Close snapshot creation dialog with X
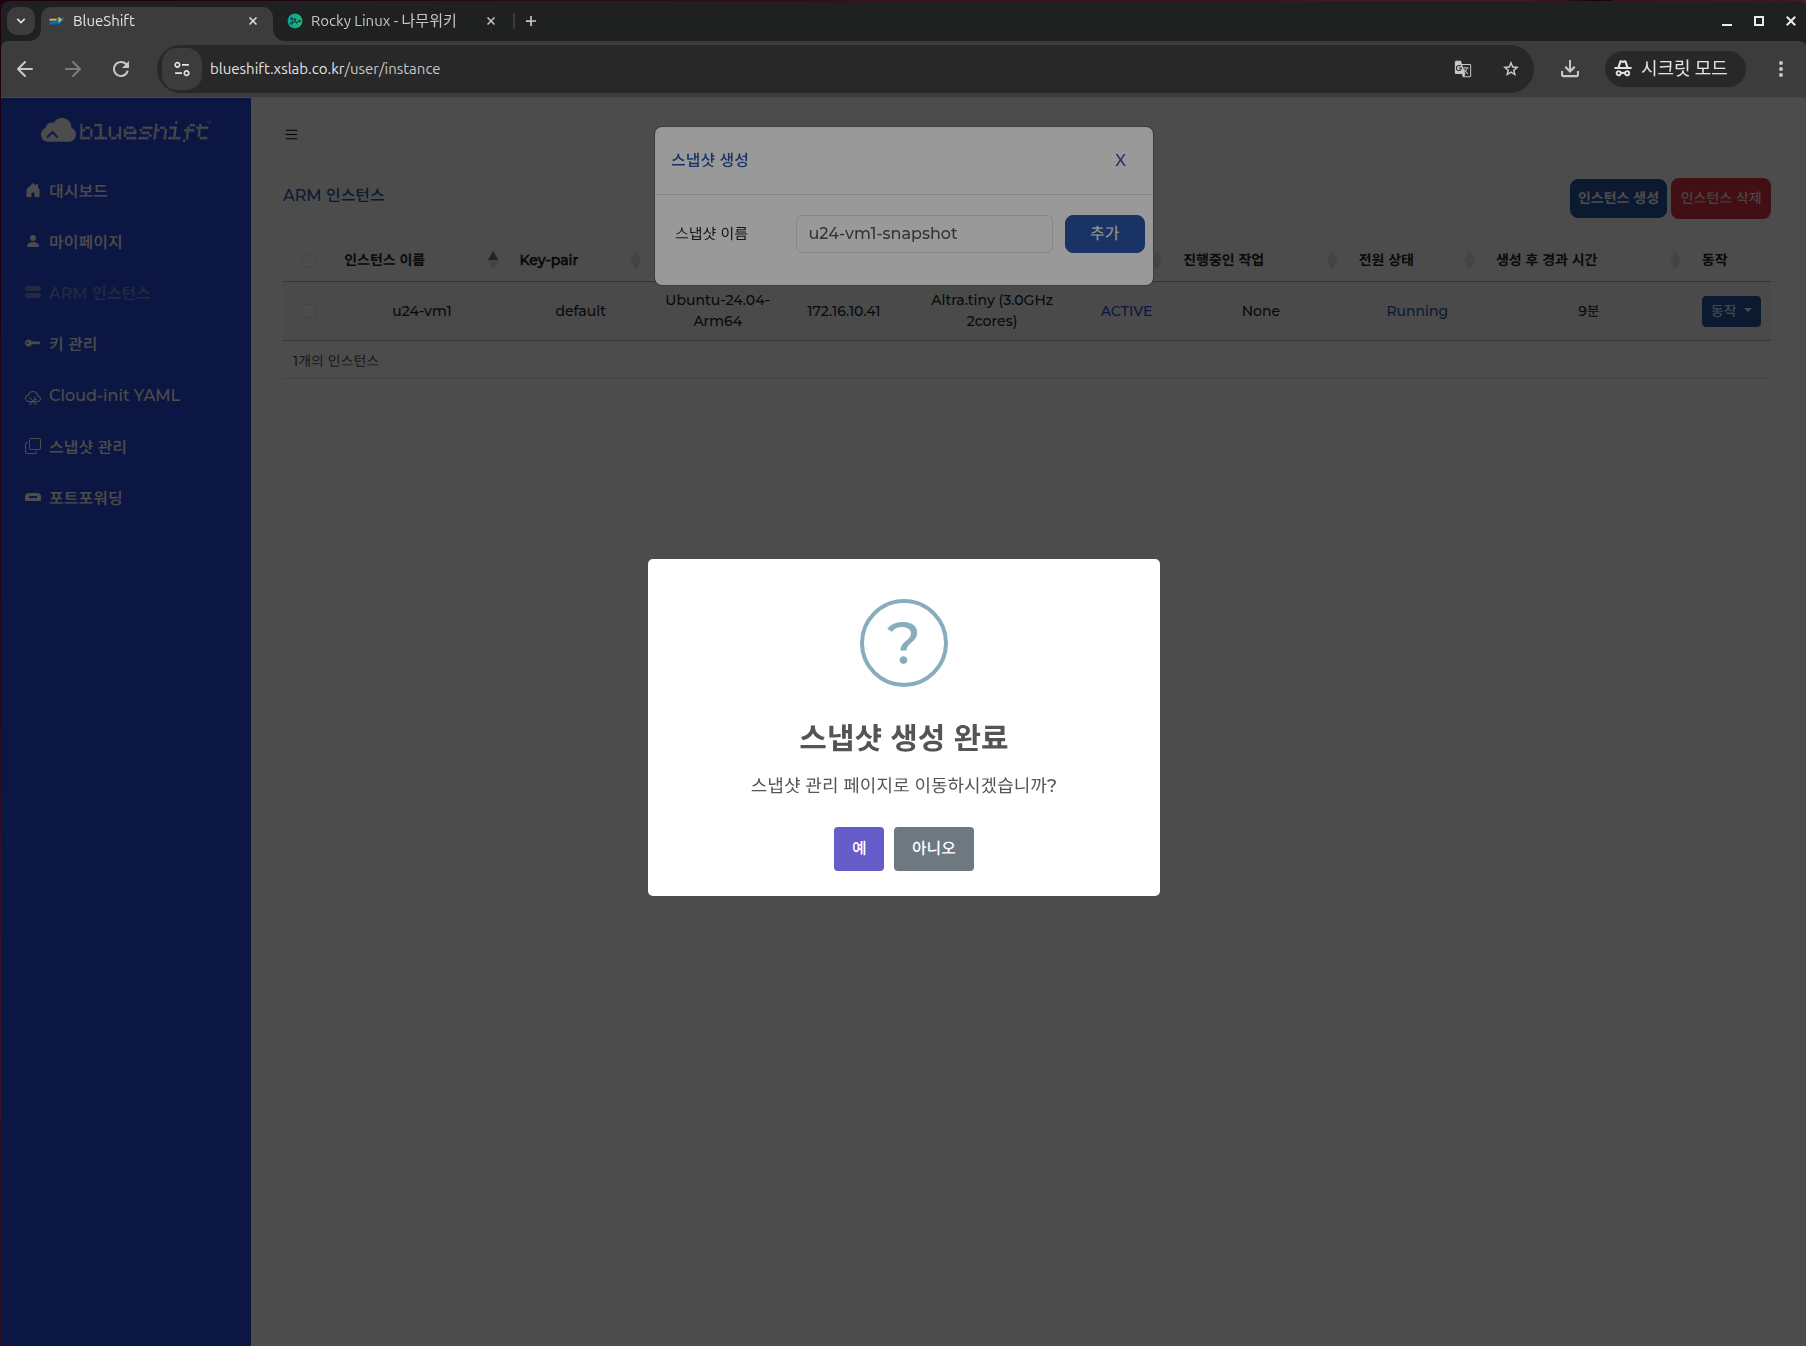The height and width of the screenshot is (1346, 1806). click(x=1120, y=160)
